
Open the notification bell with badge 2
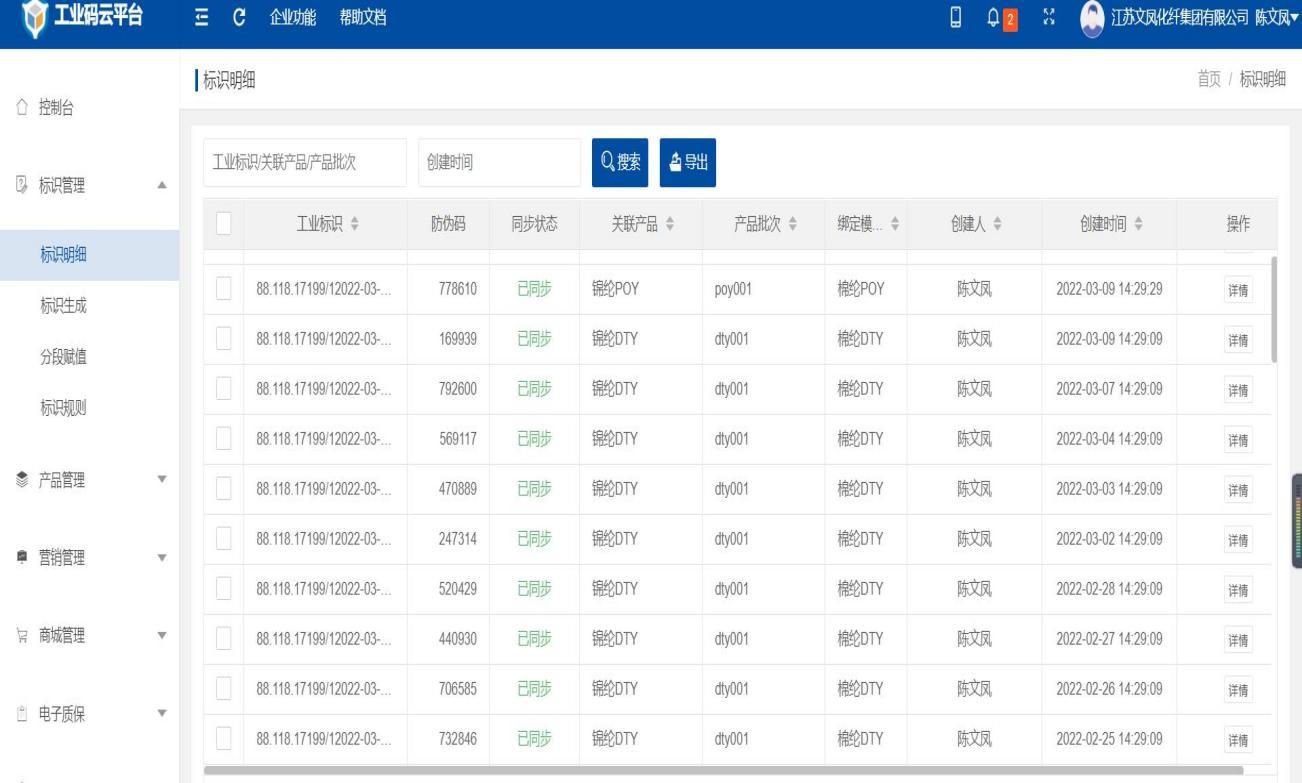tap(999, 17)
